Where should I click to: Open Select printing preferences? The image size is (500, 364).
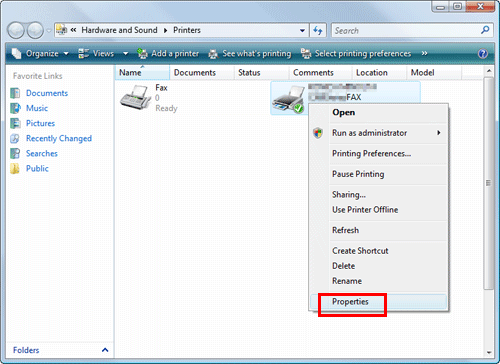(356, 54)
